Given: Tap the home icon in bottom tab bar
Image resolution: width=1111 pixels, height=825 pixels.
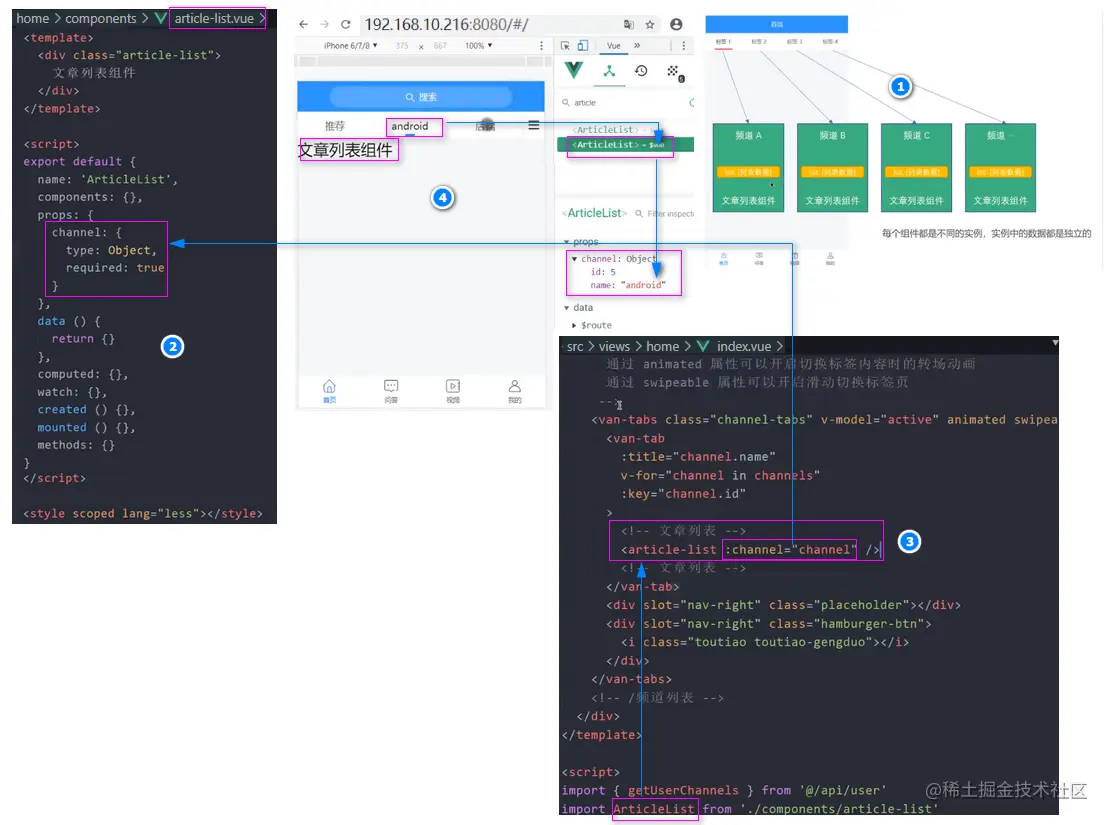Looking at the screenshot, I should pos(329,387).
